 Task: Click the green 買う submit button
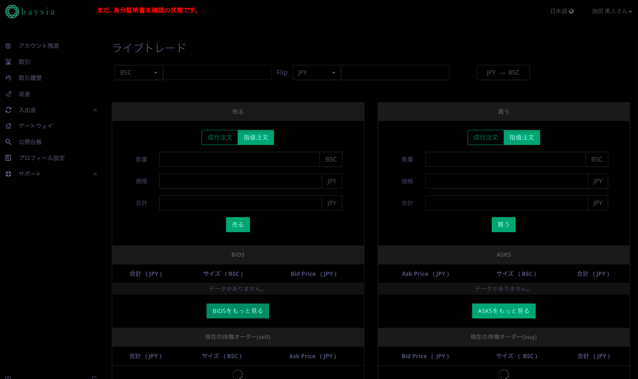pyautogui.click(x=504, y=225)
